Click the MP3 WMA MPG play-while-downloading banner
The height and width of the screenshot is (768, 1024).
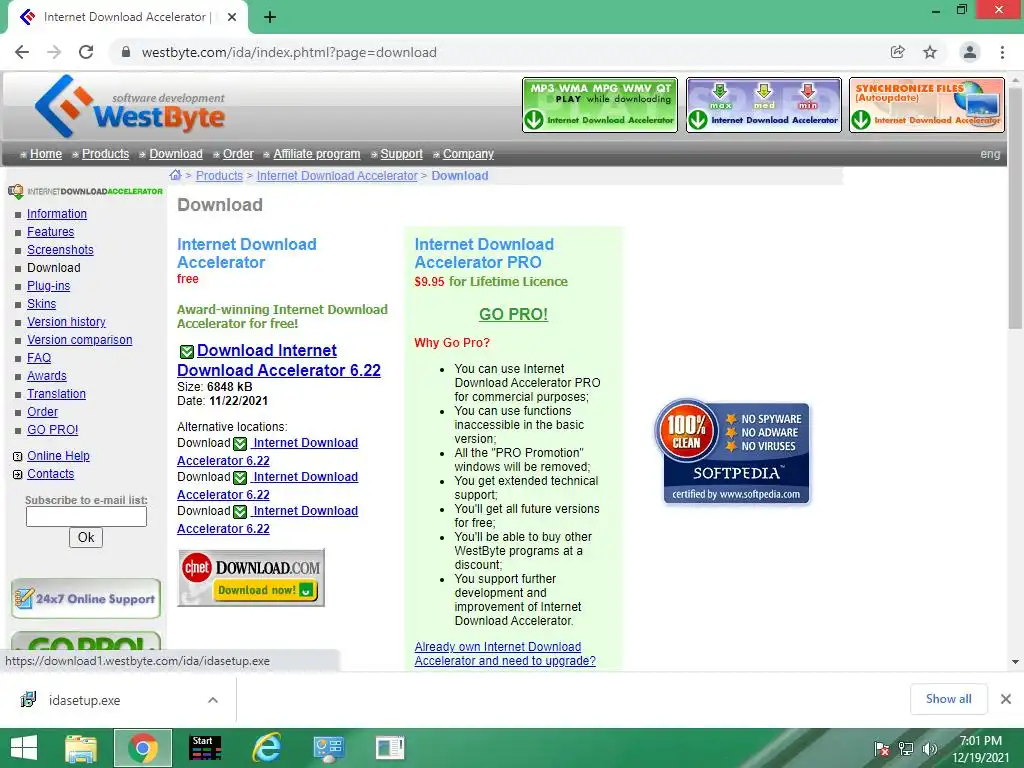600,105
